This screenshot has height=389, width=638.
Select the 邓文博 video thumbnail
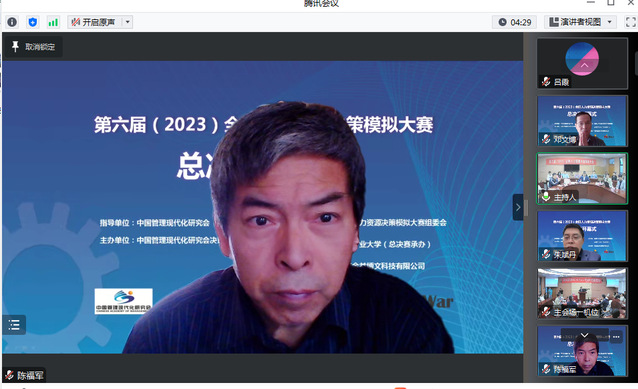(582, 121)
